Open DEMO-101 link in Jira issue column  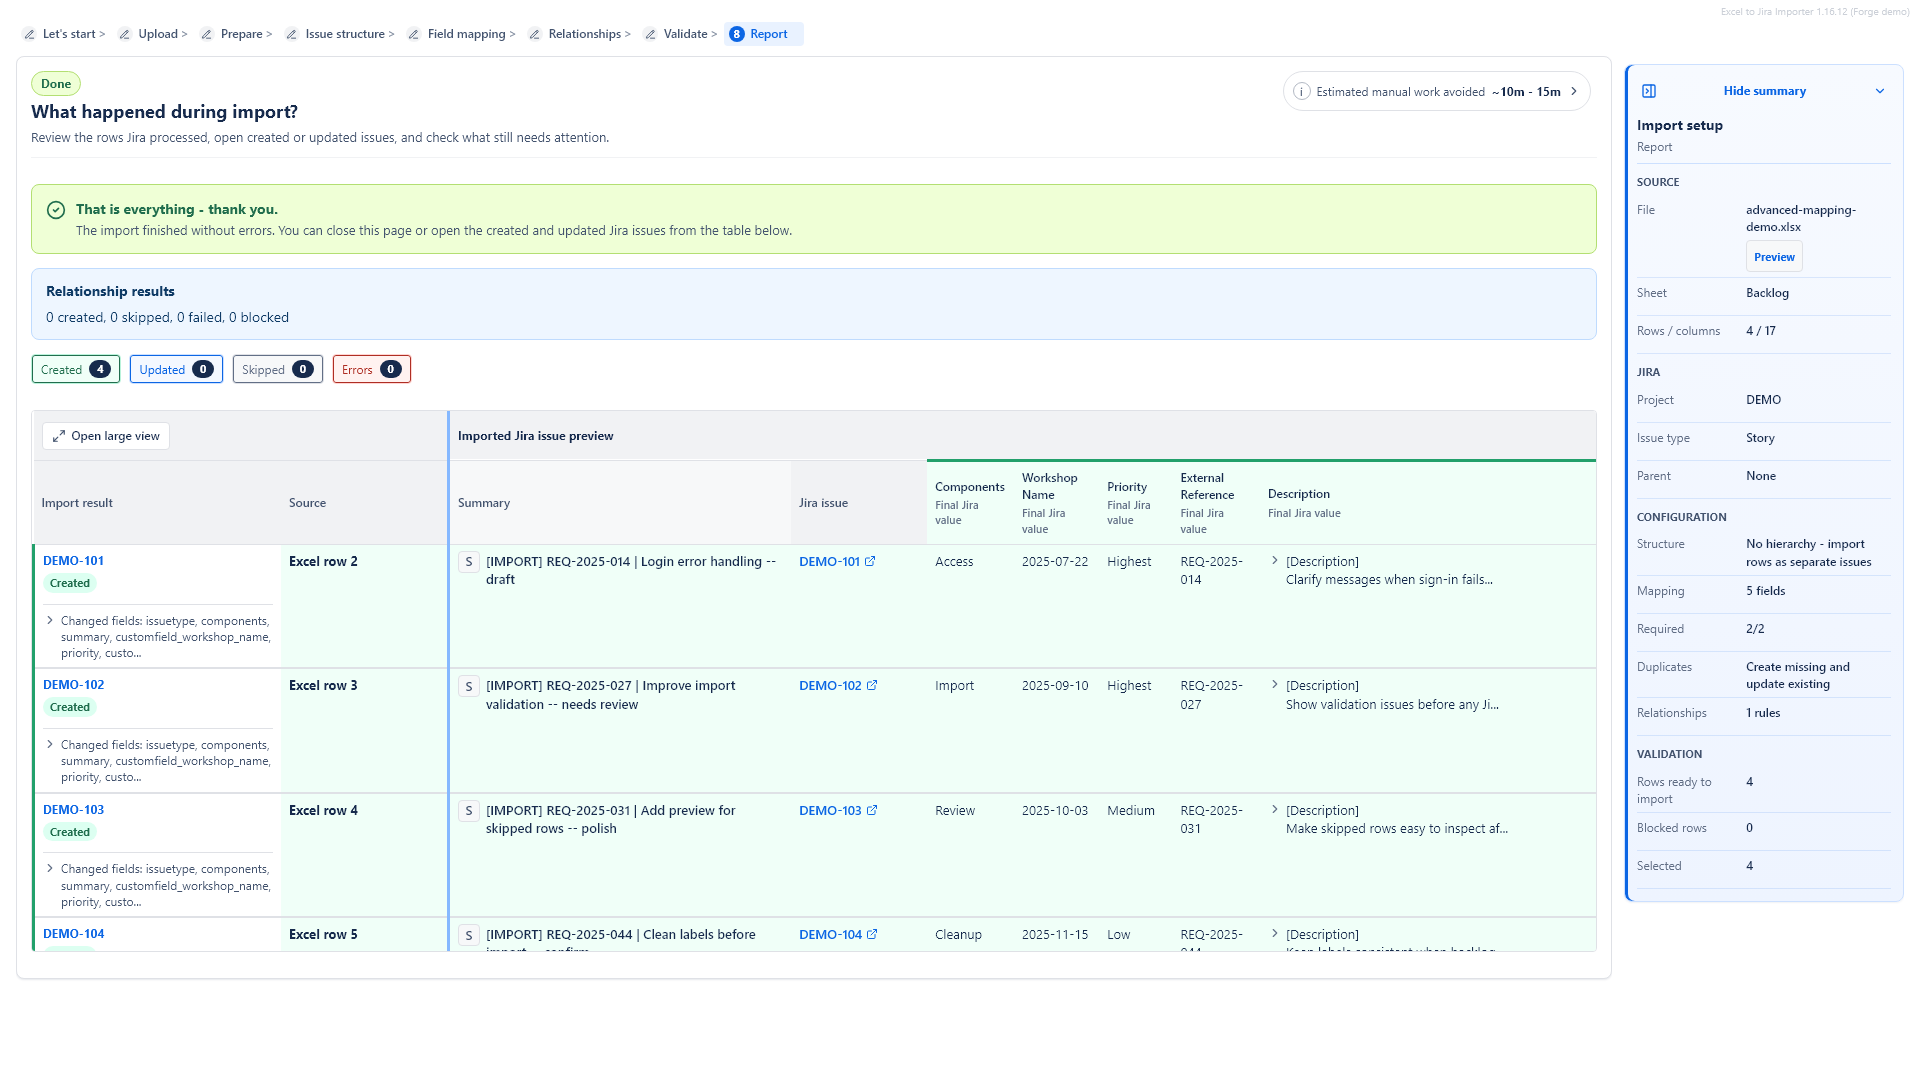(829, 562)
